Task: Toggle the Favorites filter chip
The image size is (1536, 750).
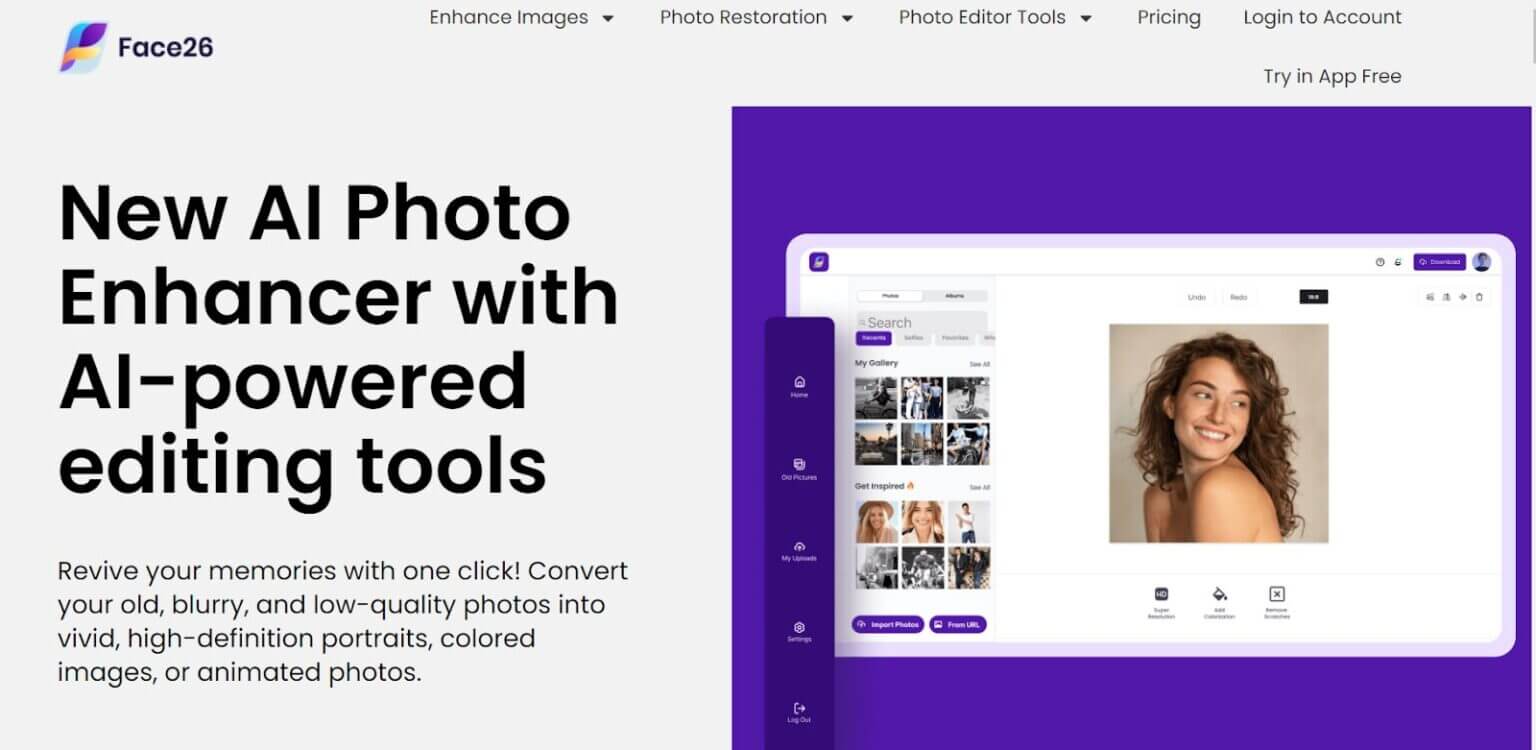Action: 955,338
